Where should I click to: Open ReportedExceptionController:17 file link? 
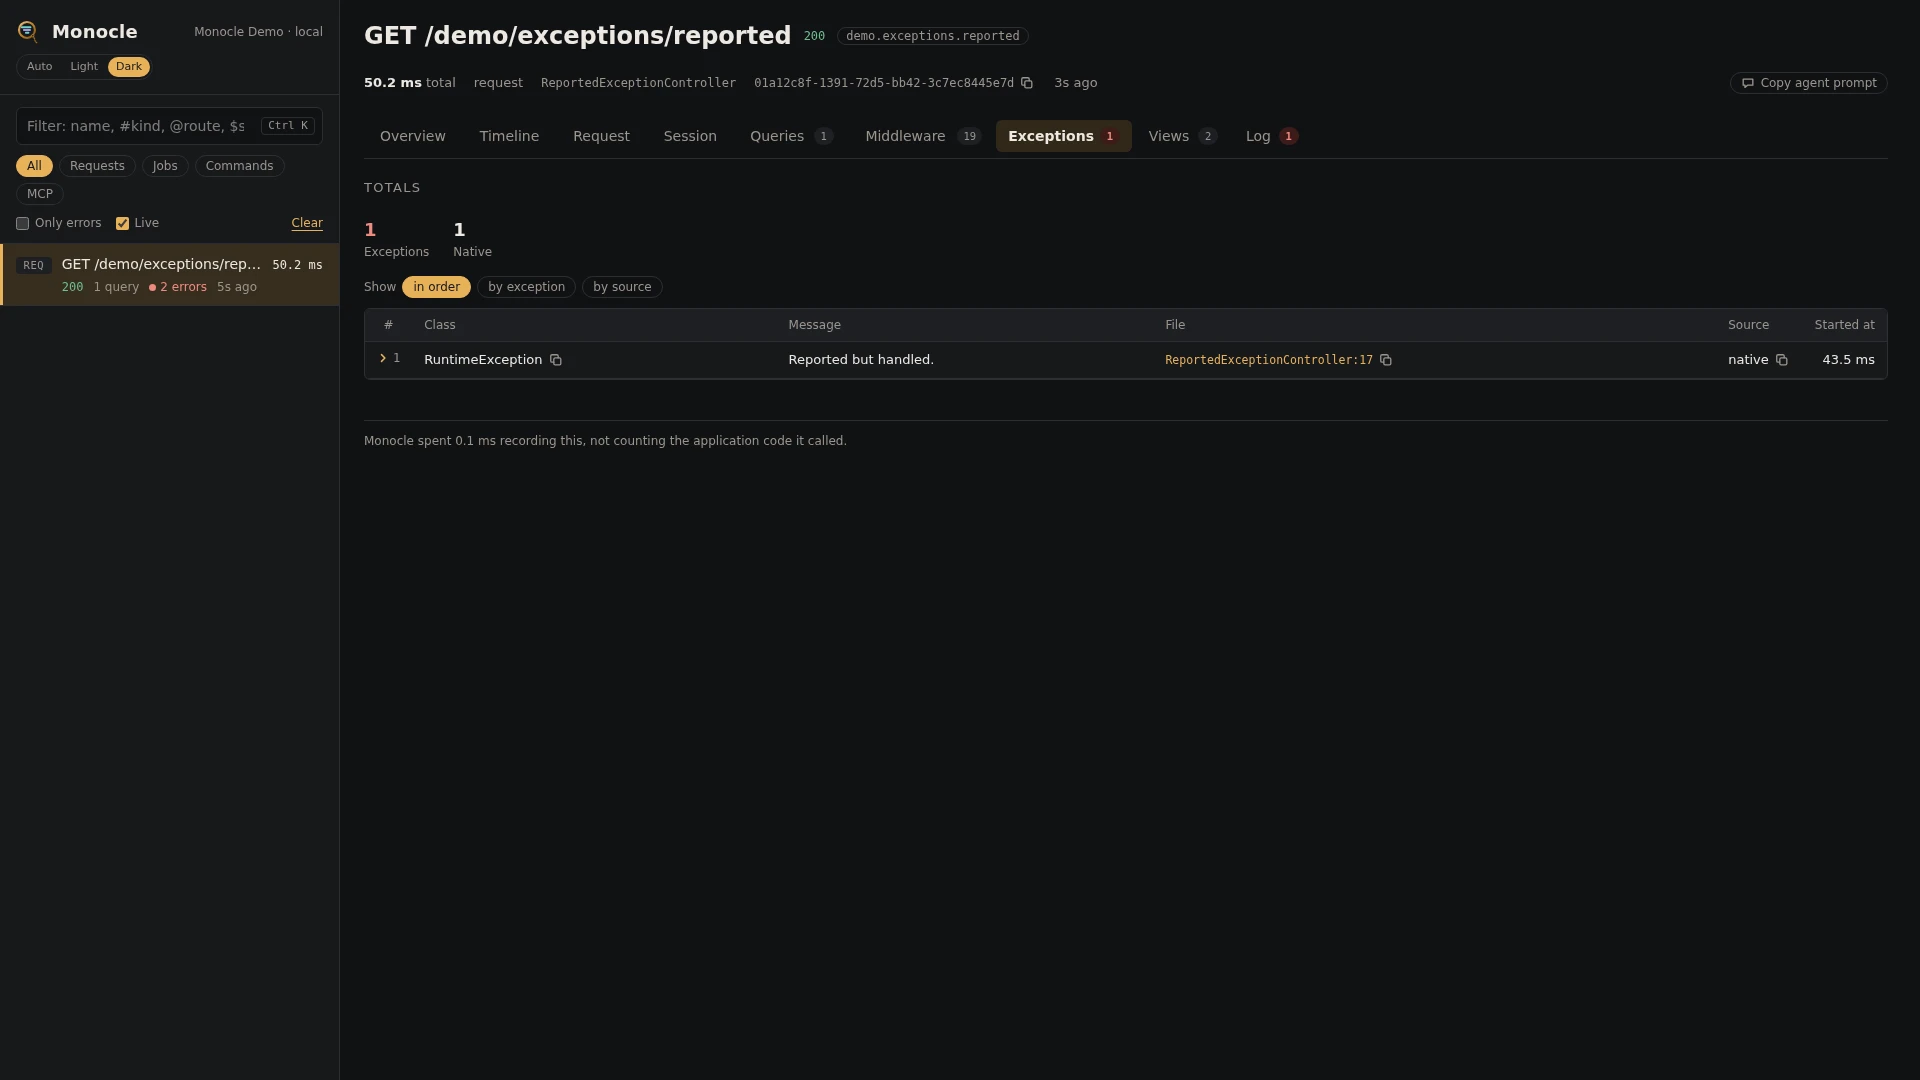(1268, 360)
